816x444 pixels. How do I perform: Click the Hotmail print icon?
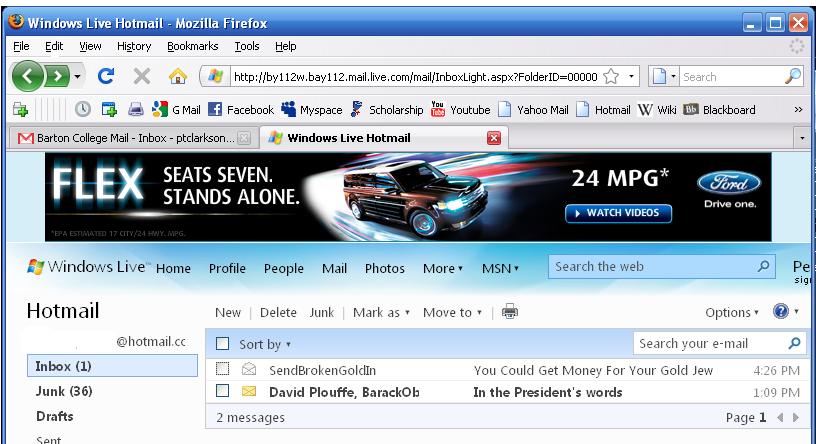point(510,312)
